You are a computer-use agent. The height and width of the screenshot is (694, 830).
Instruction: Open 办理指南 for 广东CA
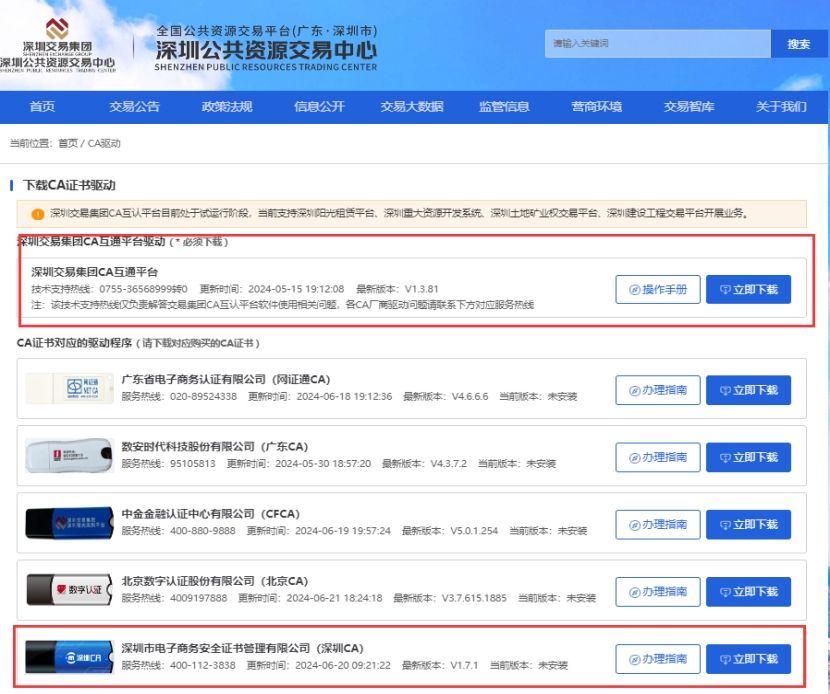657,457
